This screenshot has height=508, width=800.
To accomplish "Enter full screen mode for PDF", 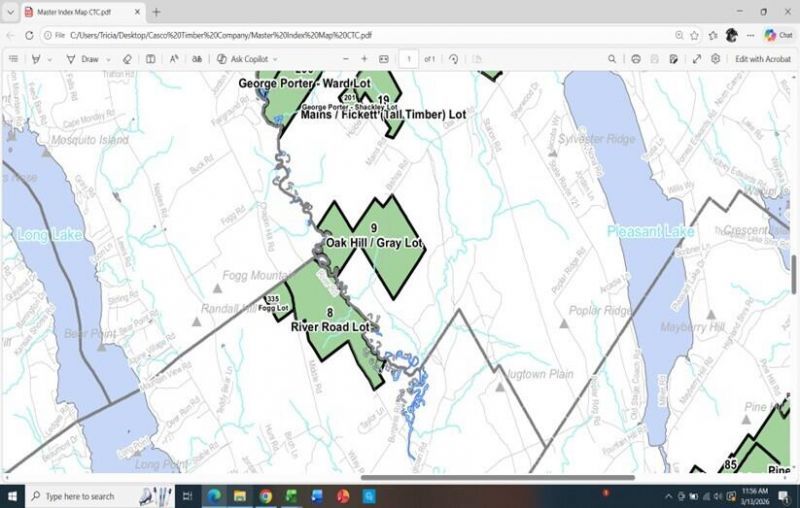I will 696,59.
